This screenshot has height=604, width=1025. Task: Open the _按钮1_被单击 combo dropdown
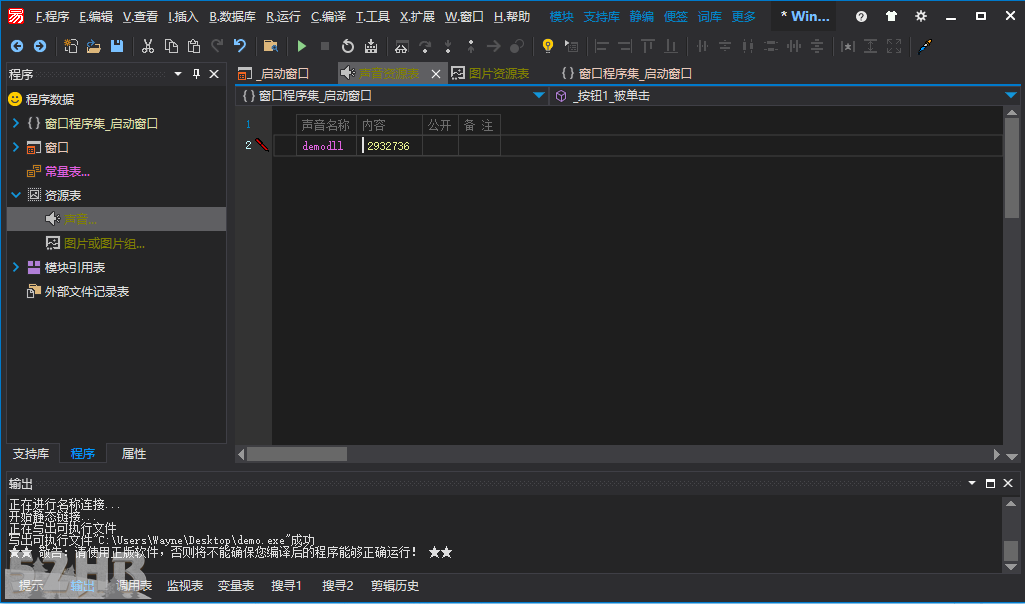pos(1011,95)
